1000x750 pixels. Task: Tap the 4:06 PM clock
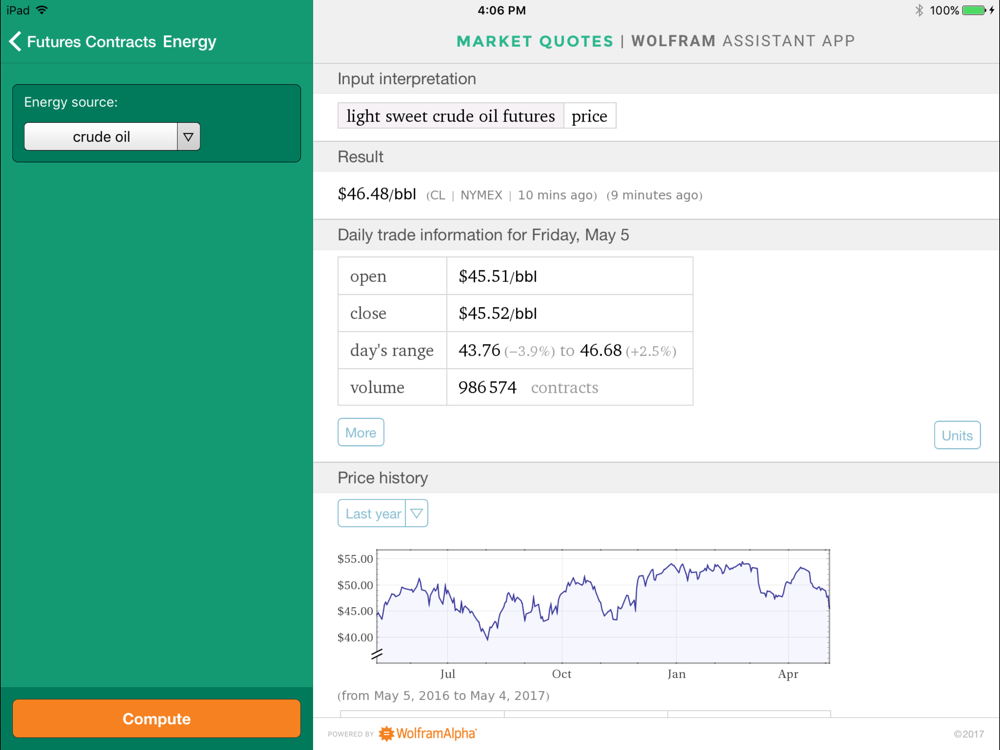[x=501, y=10]
